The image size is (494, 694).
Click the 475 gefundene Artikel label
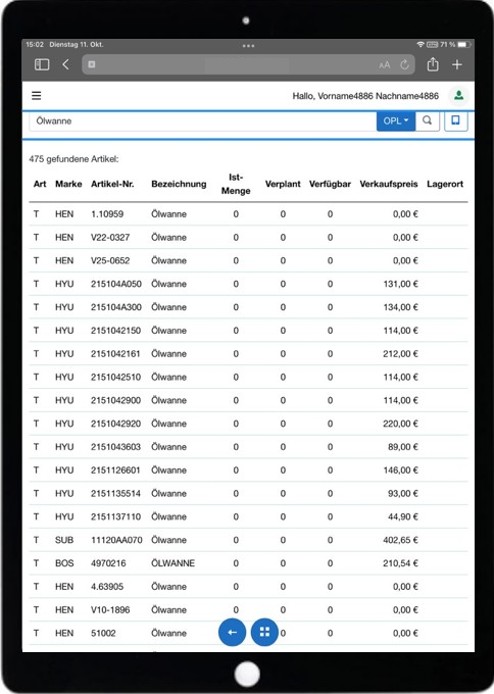[74, 159]
